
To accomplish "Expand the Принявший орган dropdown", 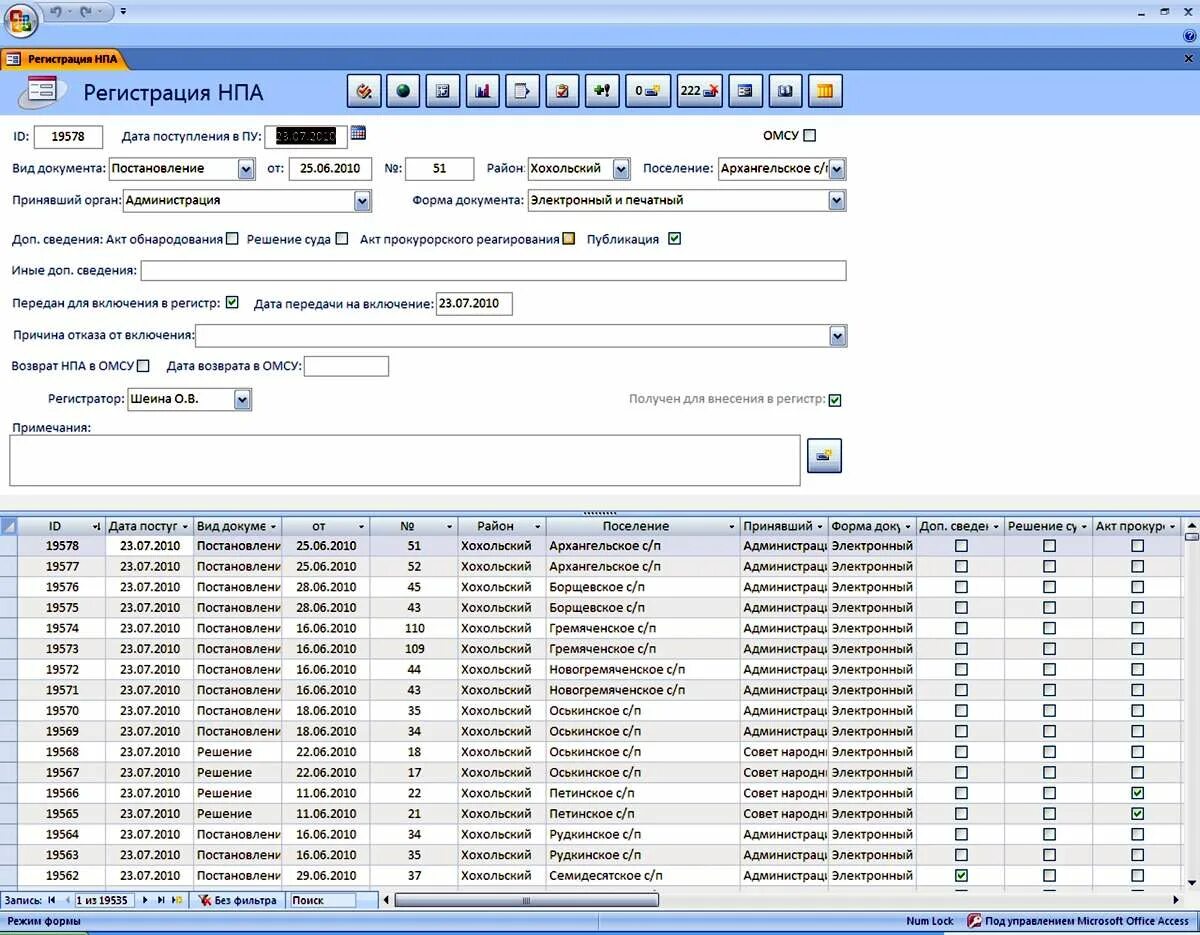I will click(362, 201).
